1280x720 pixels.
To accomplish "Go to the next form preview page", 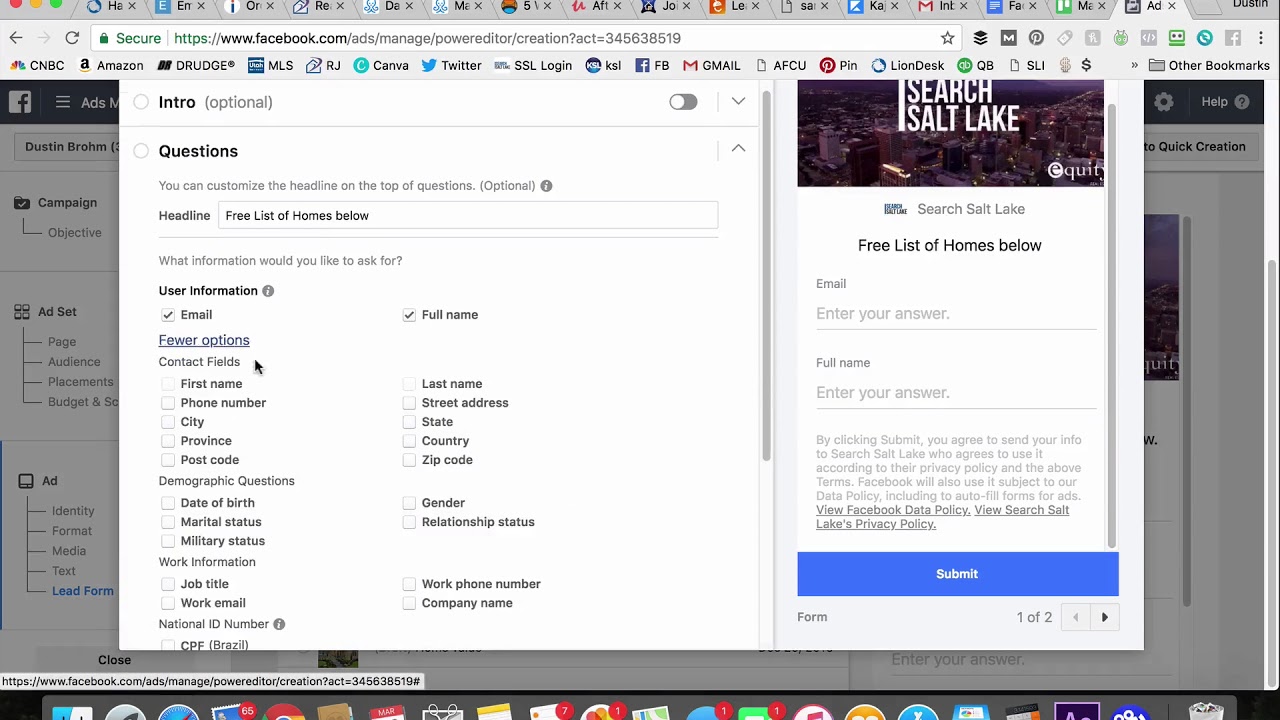I will click(1104, 618).
